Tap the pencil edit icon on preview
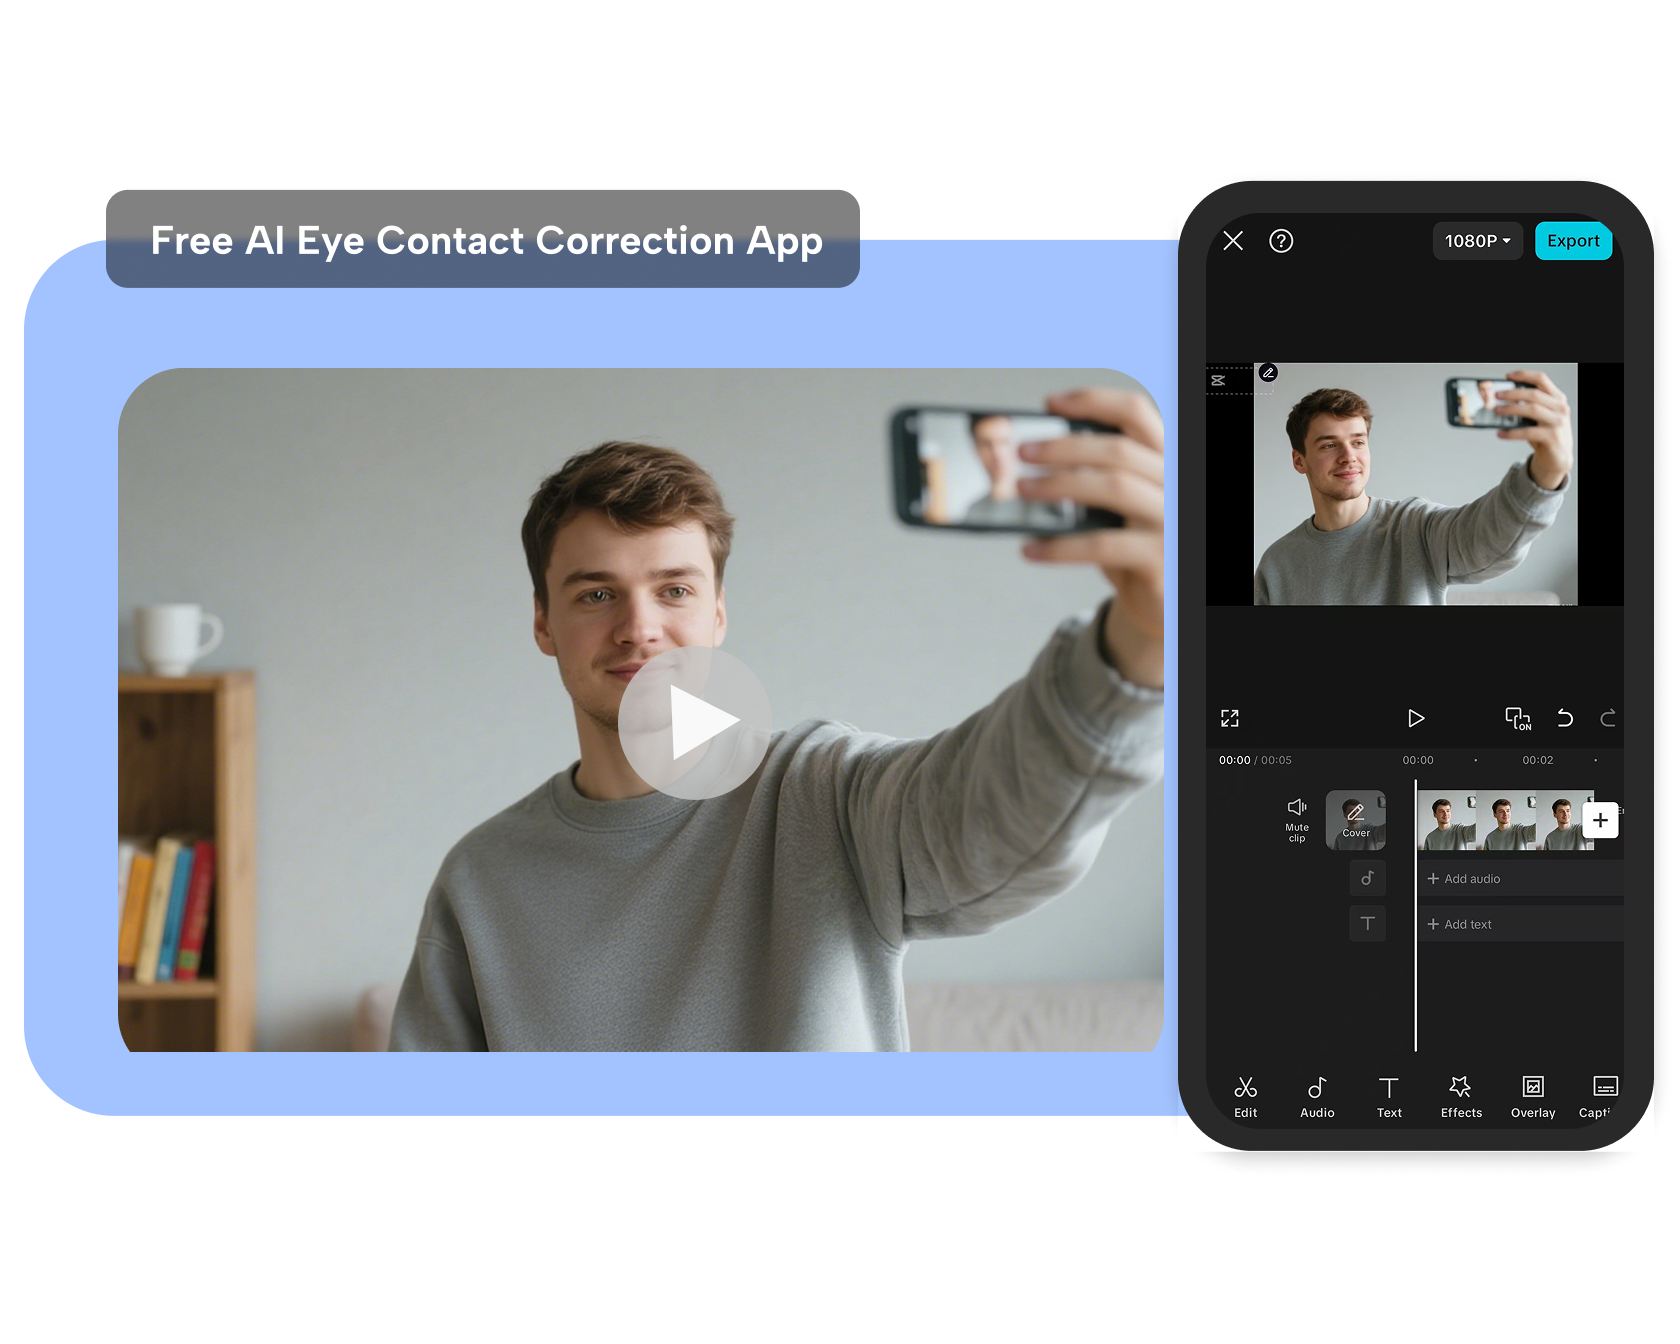This screenshot has width=1680, height=1344. point(1268,373)
